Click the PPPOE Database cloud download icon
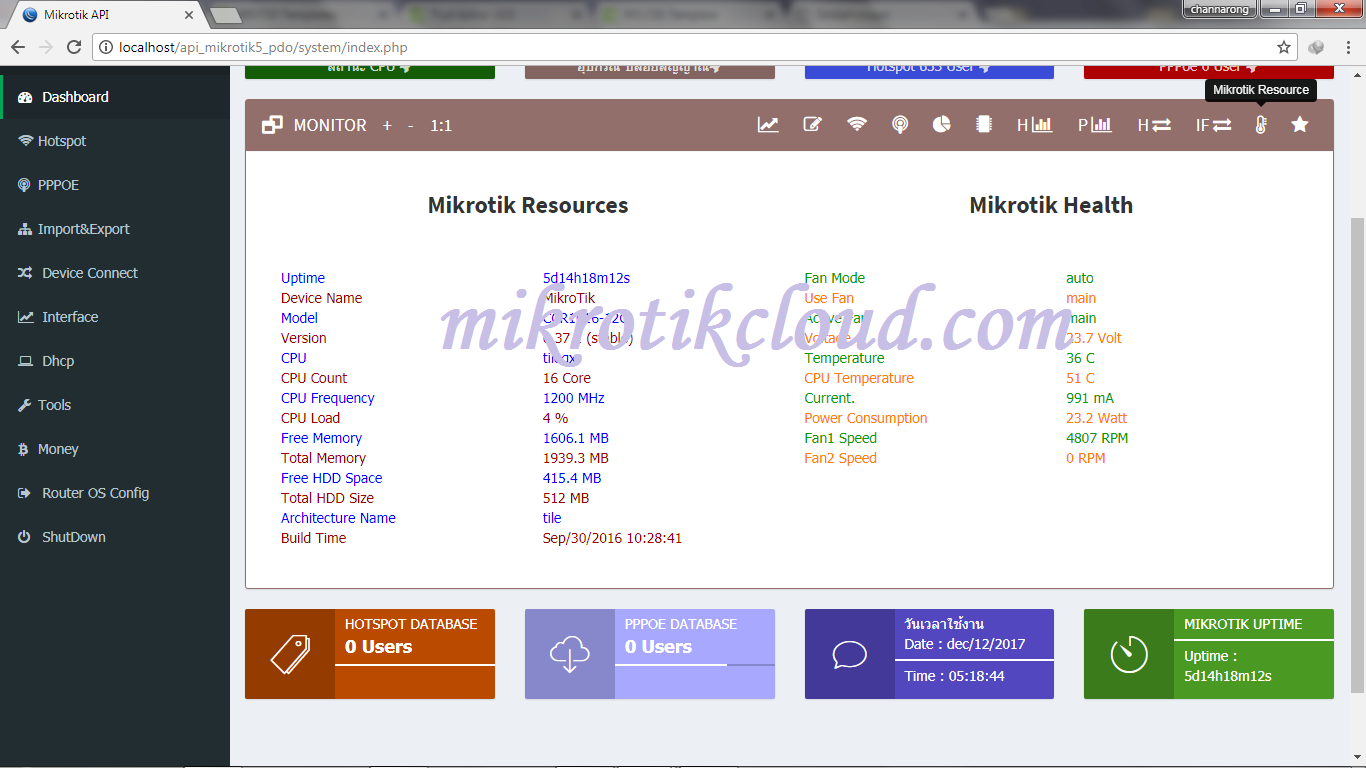 (x=570, y=654)
